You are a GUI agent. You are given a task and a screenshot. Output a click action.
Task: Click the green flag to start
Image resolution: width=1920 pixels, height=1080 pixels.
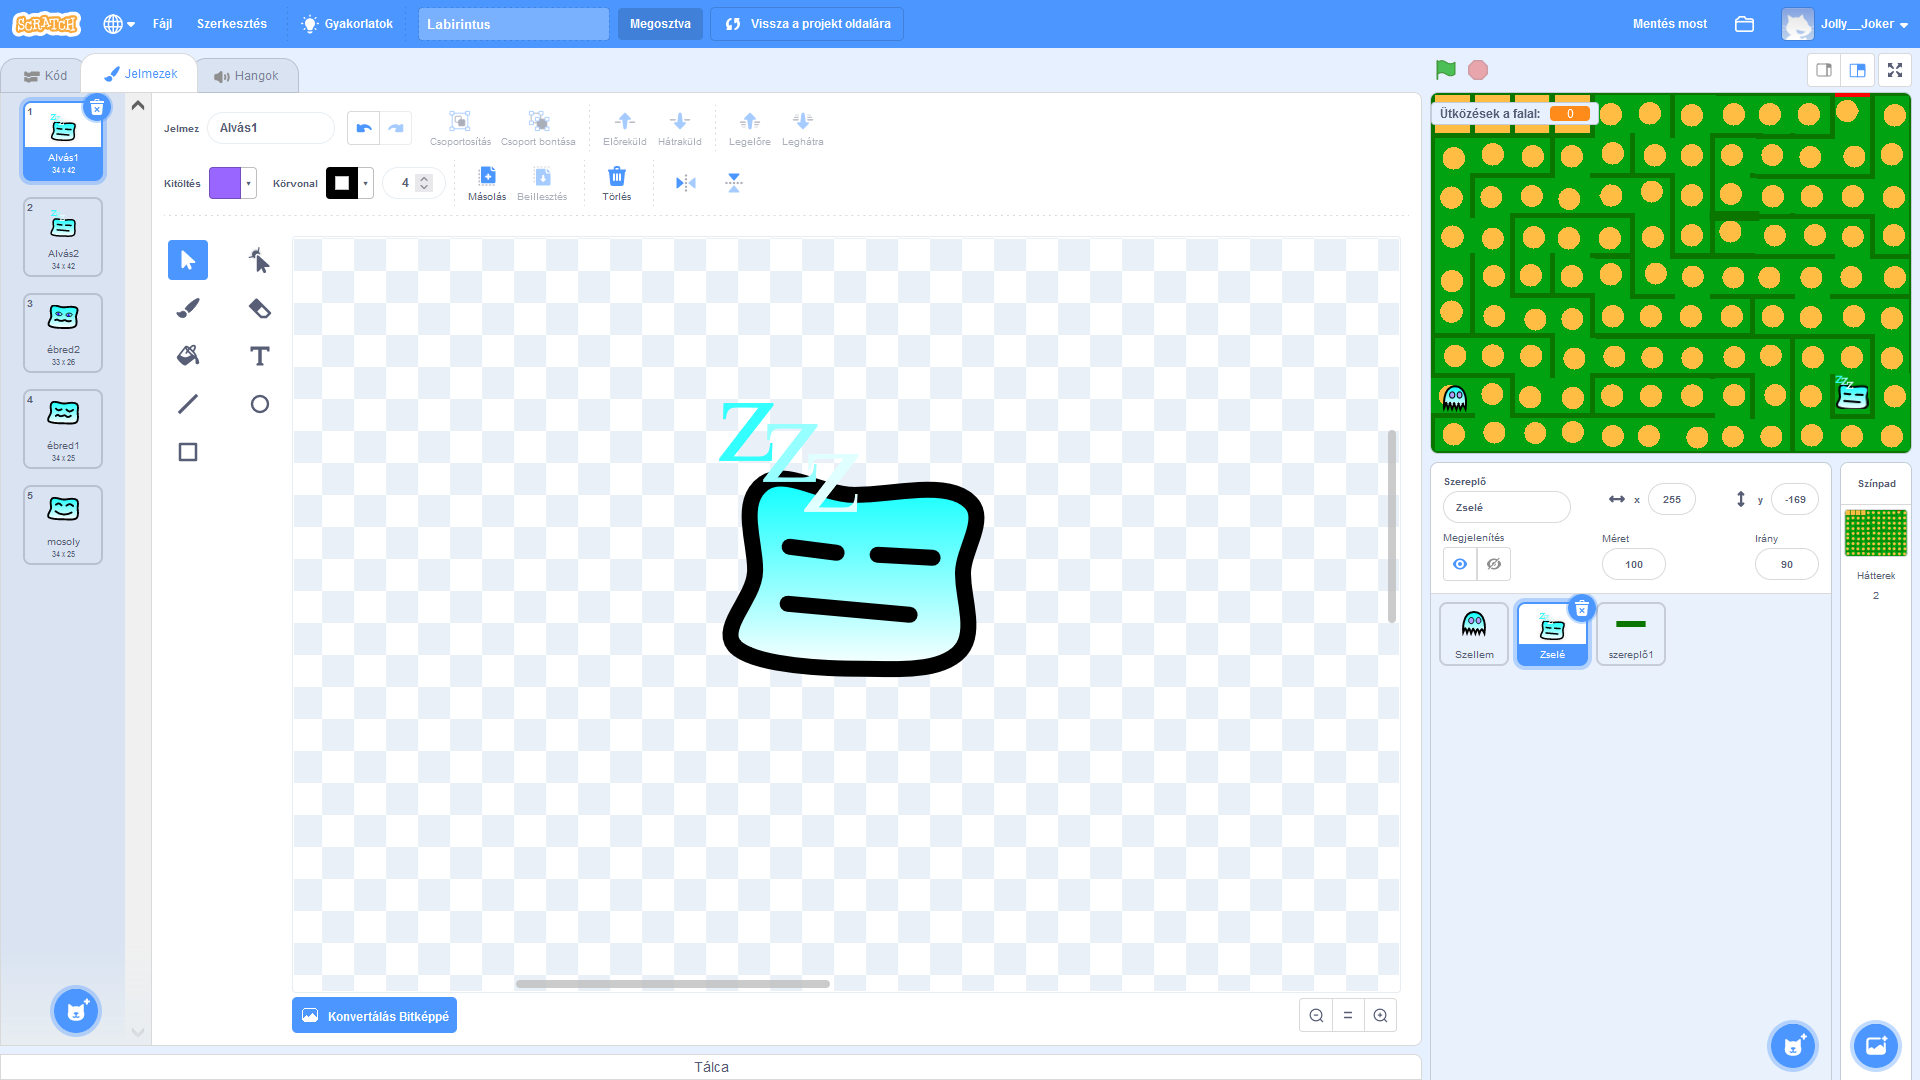pos(1445,70)
